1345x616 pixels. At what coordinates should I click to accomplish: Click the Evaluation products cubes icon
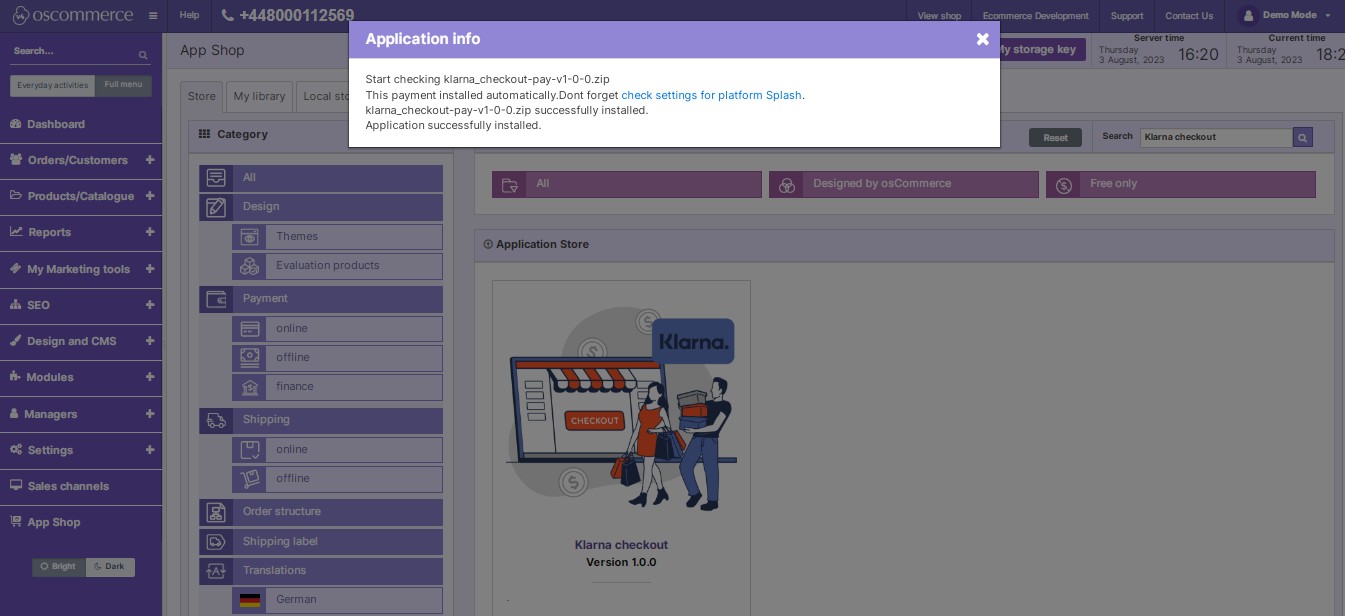point(249,266)
